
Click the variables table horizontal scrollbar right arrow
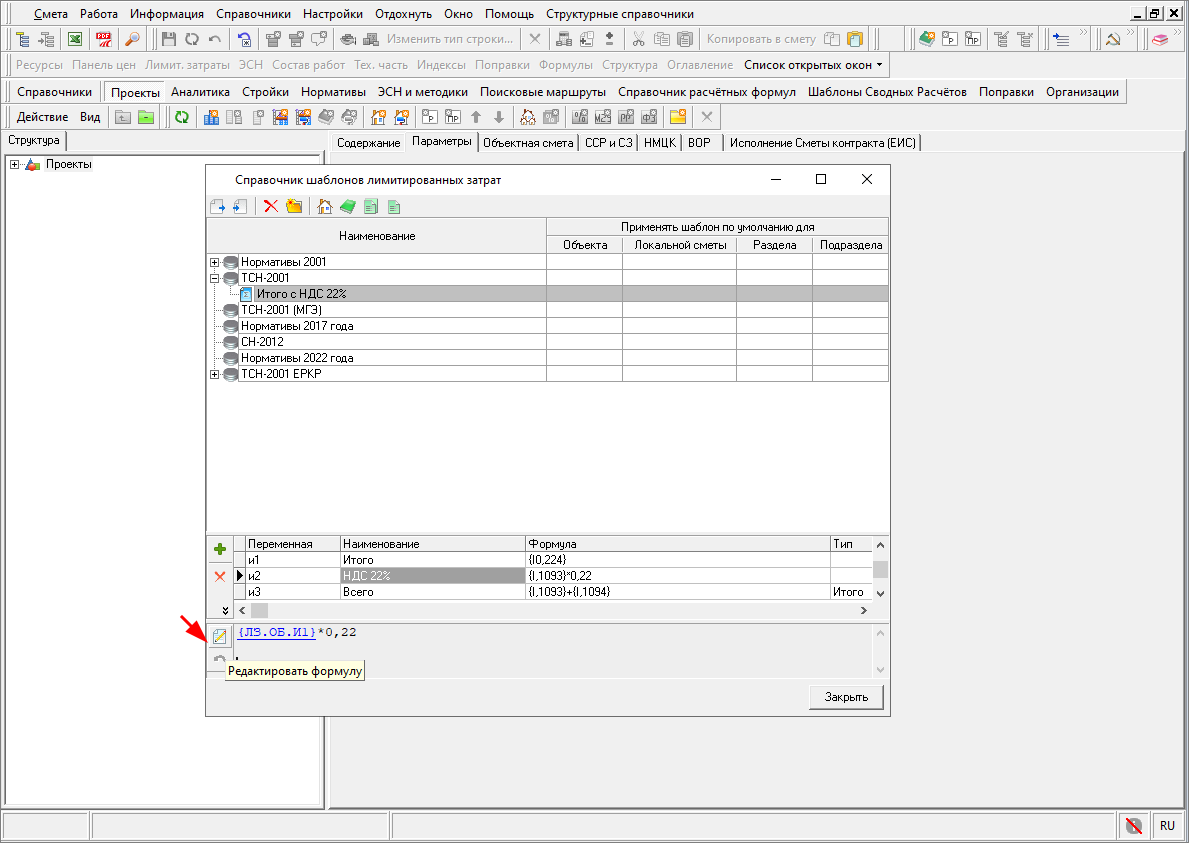click(864, 609)
